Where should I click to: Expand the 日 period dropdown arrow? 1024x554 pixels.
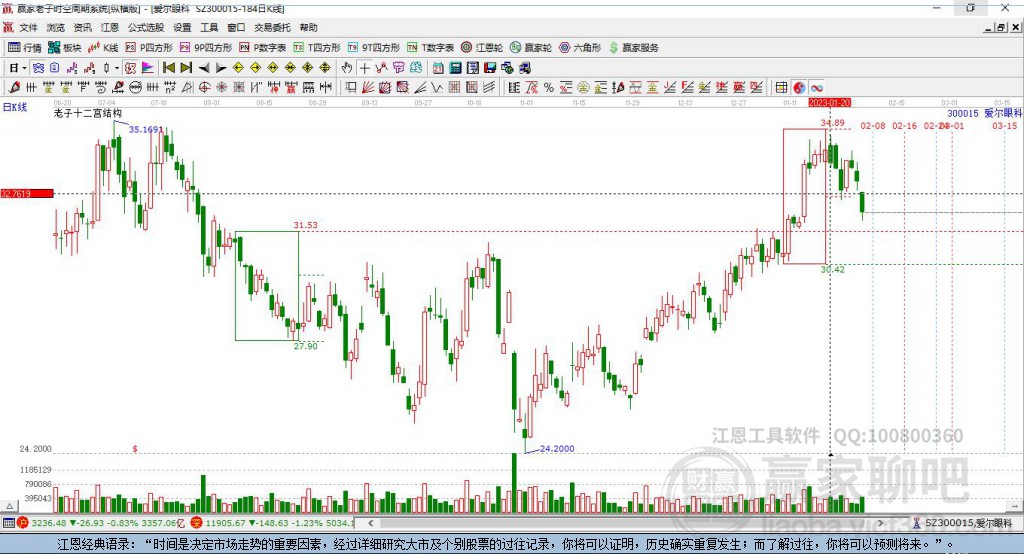click(x=25, y=68)
